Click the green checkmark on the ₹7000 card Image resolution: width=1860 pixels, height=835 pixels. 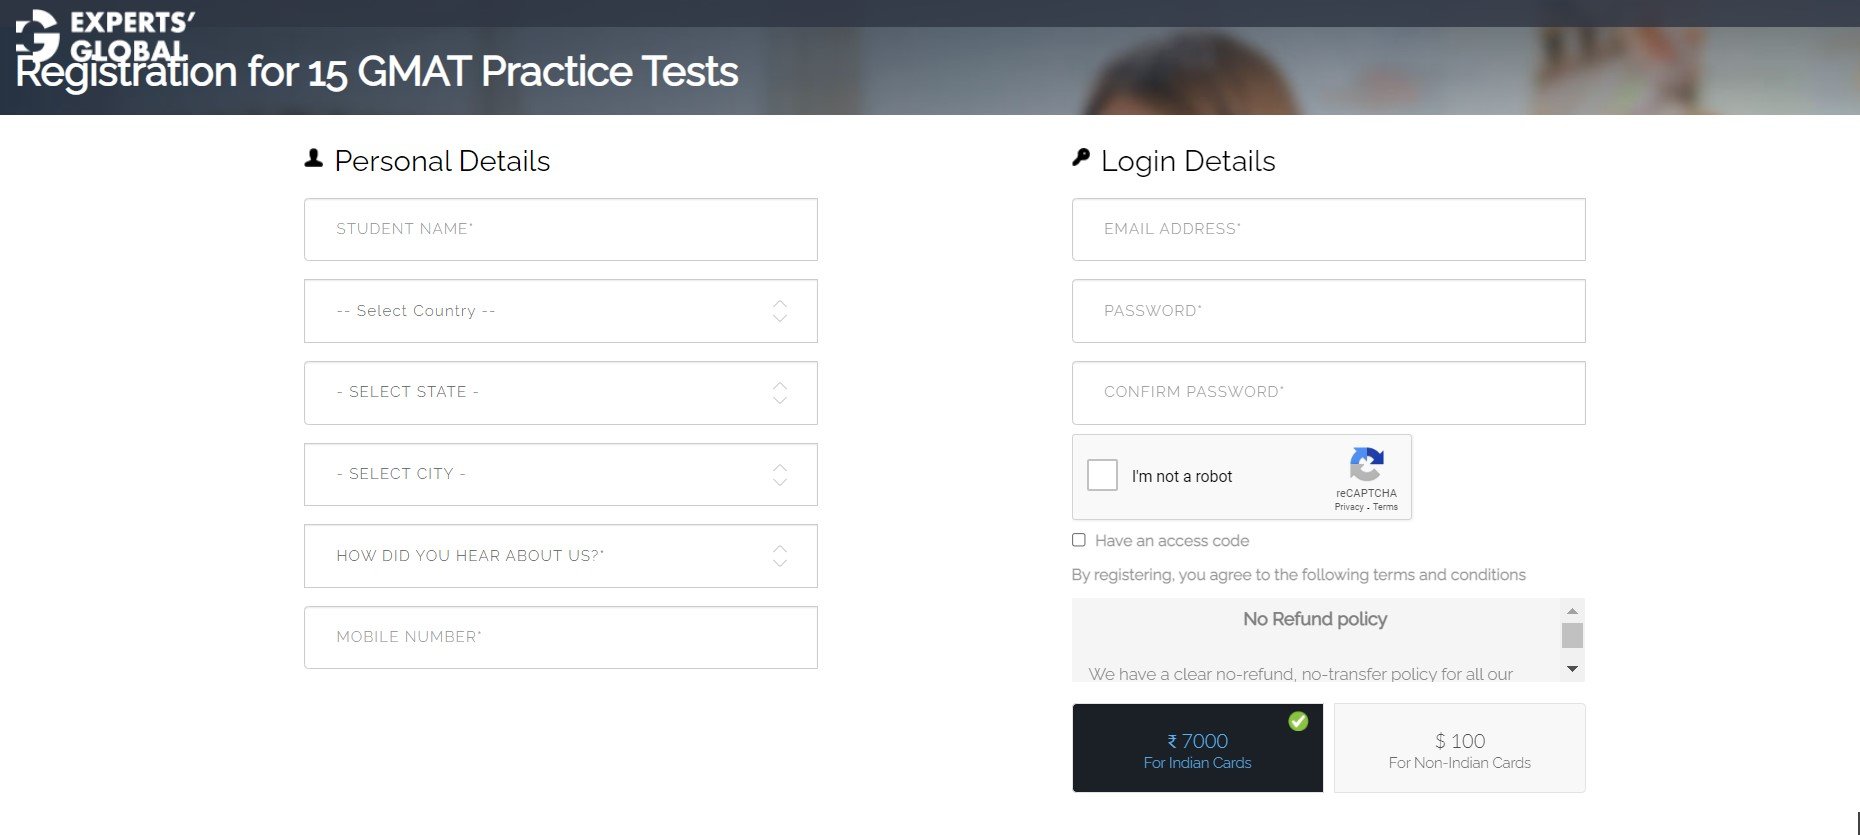1299,719
